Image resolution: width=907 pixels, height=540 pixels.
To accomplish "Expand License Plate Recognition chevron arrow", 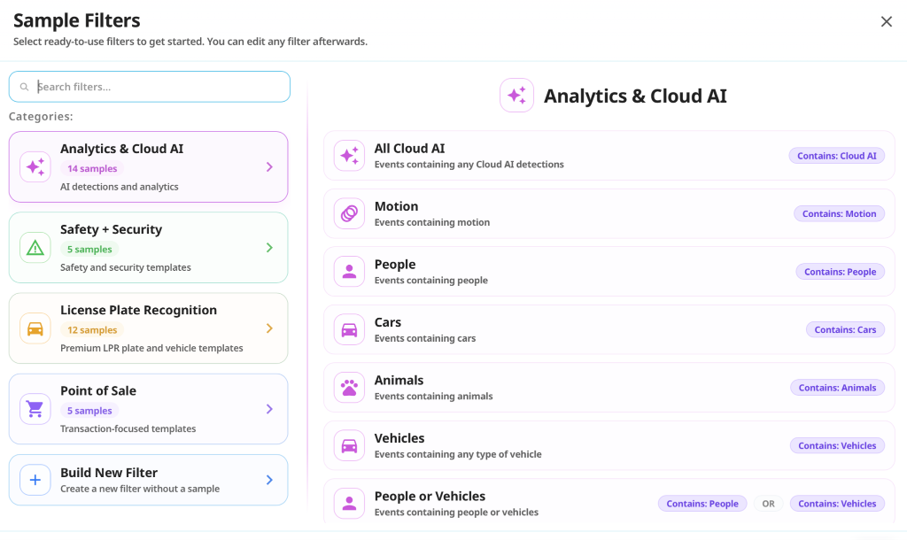I will pyautogui.click(x=270, y=328).
